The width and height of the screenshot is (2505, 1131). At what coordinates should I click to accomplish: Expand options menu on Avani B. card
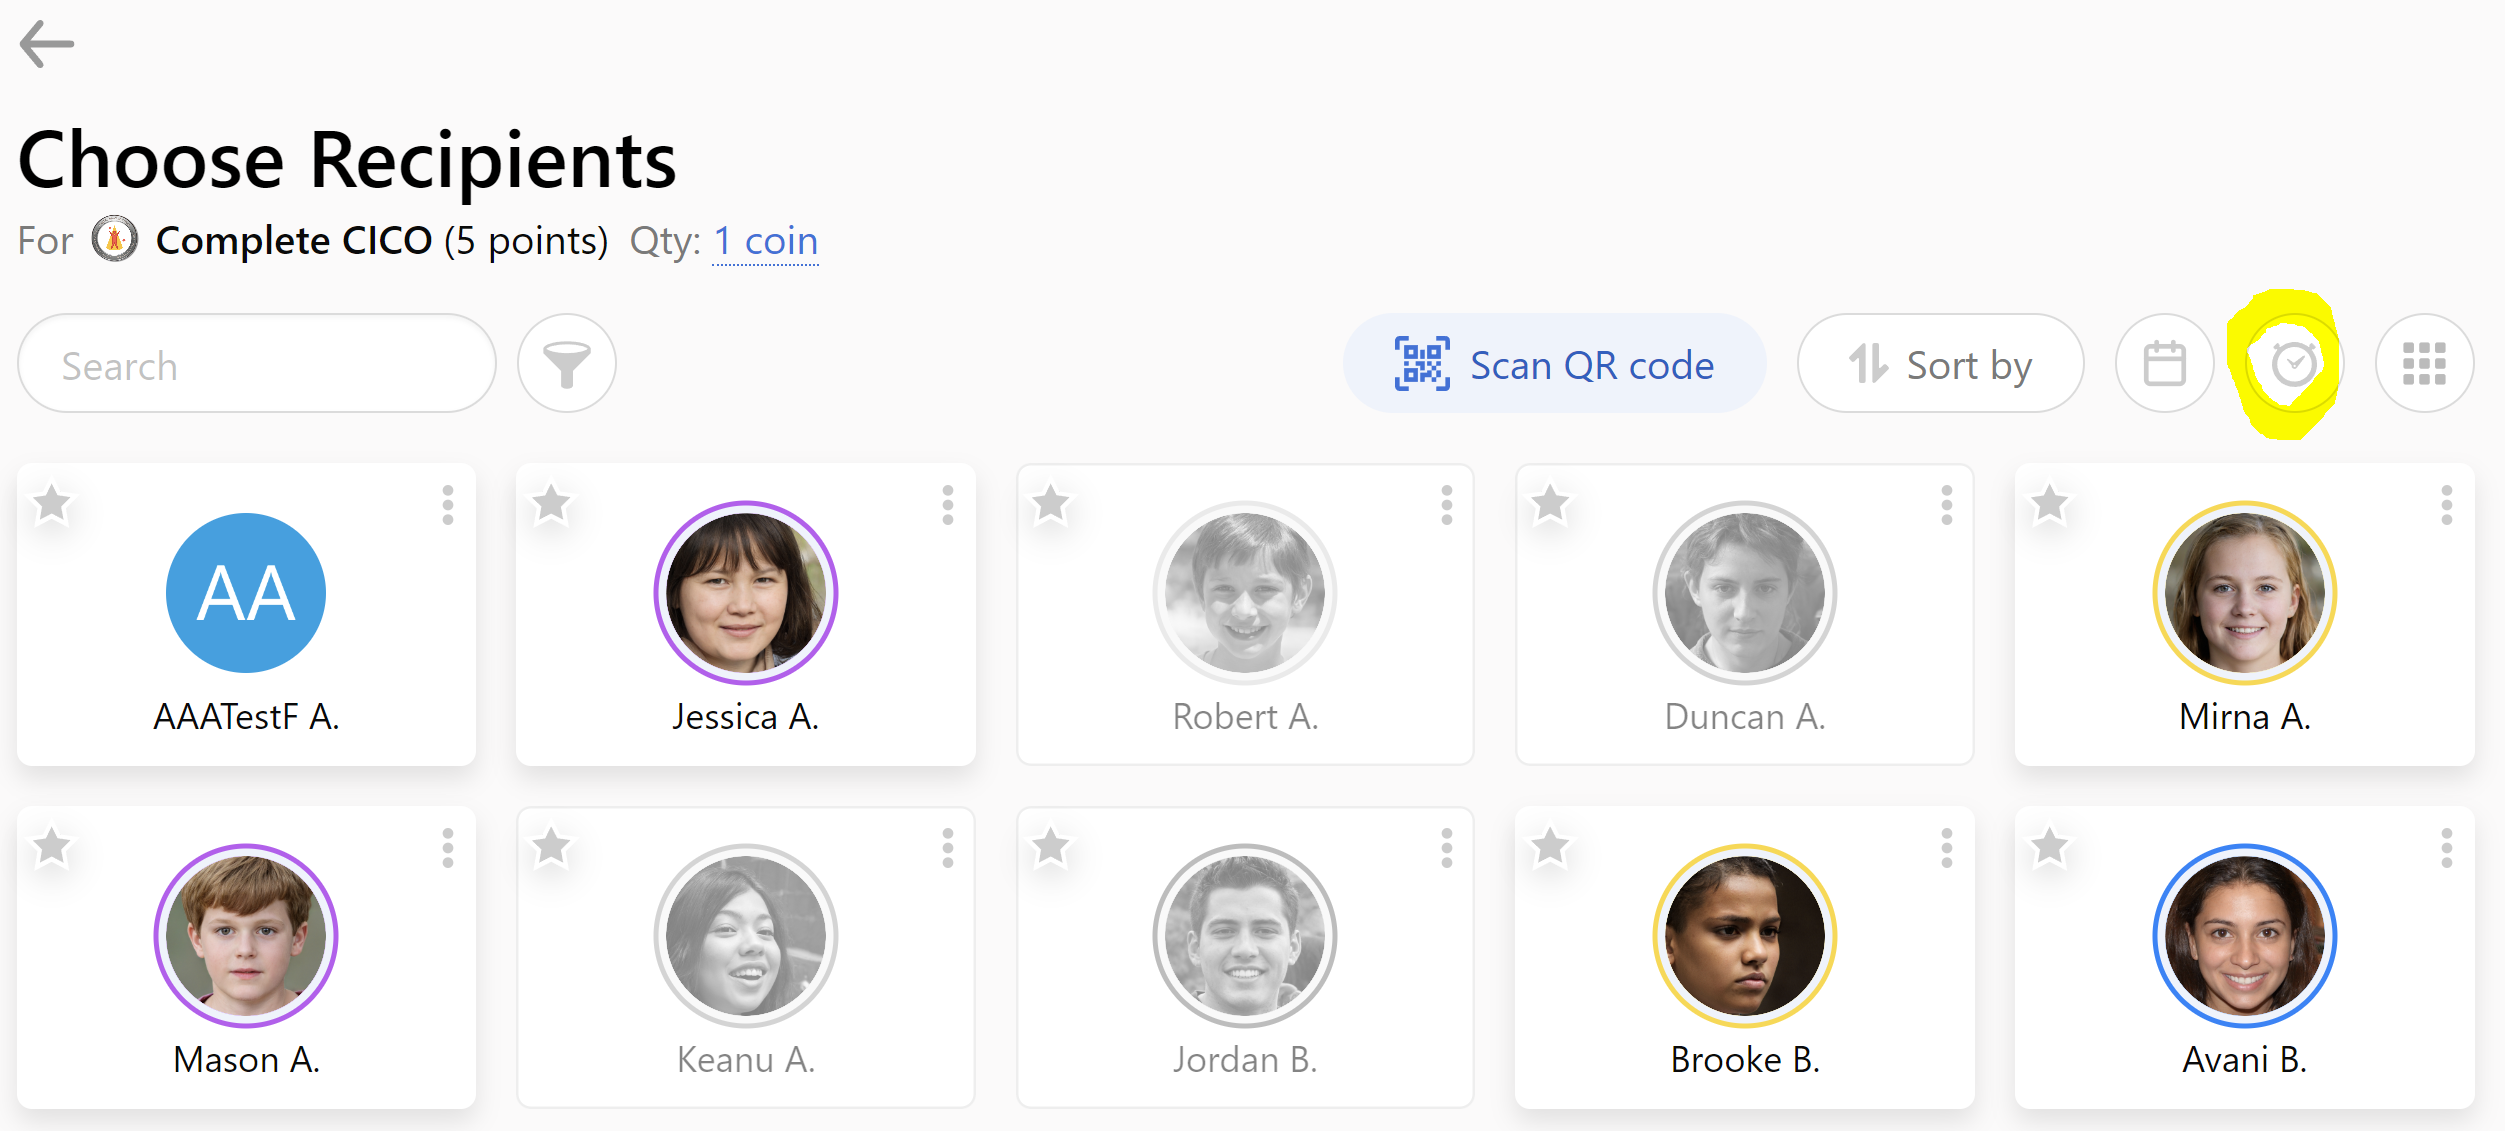[2446, 848]
